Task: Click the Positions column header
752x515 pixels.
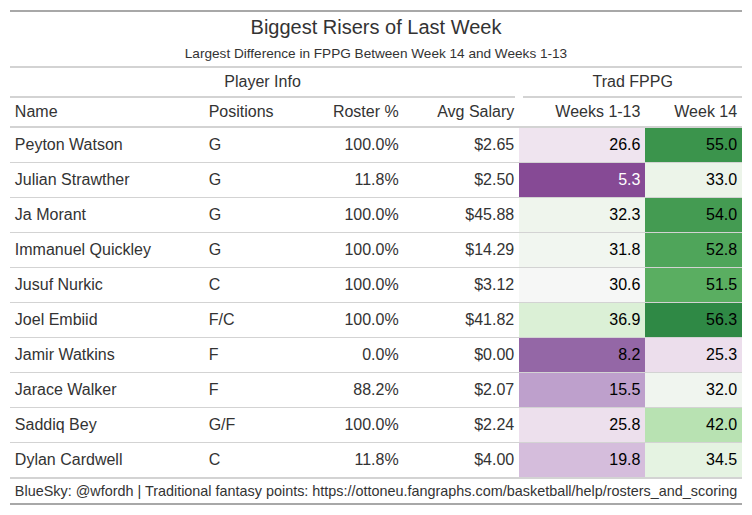Action: tap(241, 111)
